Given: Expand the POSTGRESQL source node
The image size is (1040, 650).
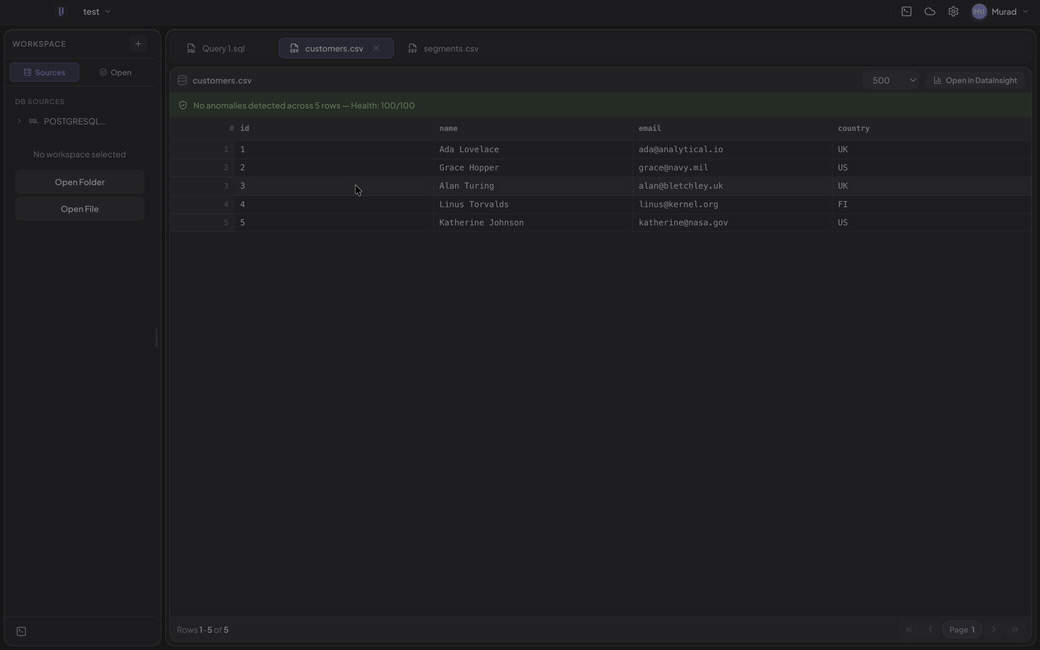Looking at the screenshot, I should (19, 121).
